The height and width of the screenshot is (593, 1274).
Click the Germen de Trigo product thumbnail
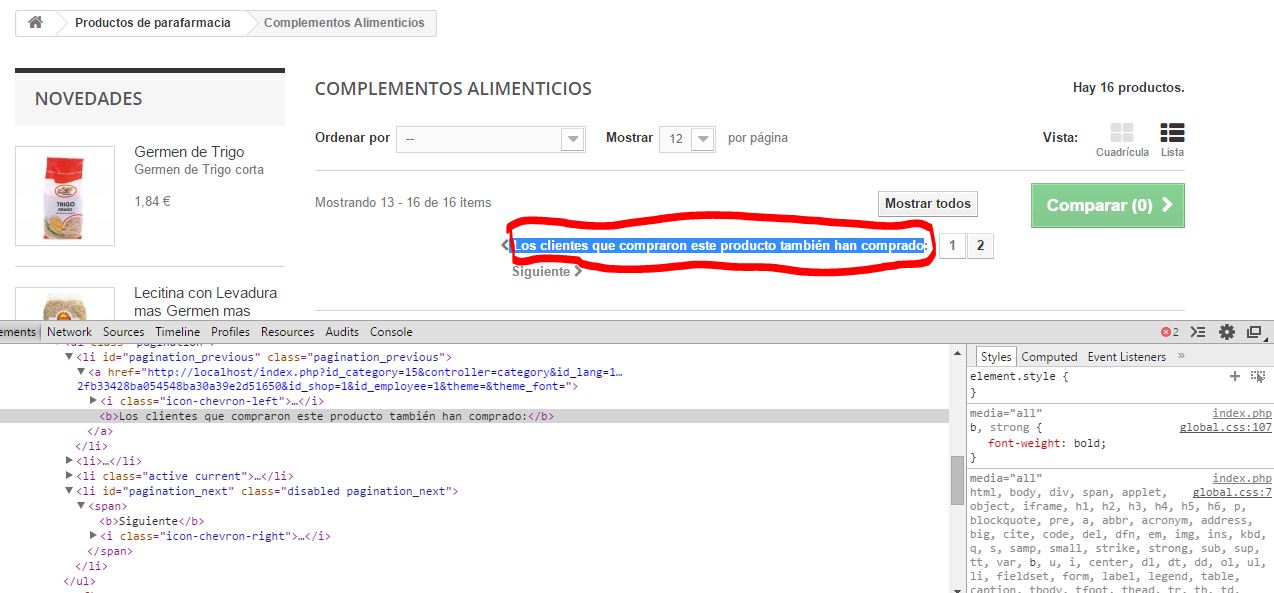point(65,196)
